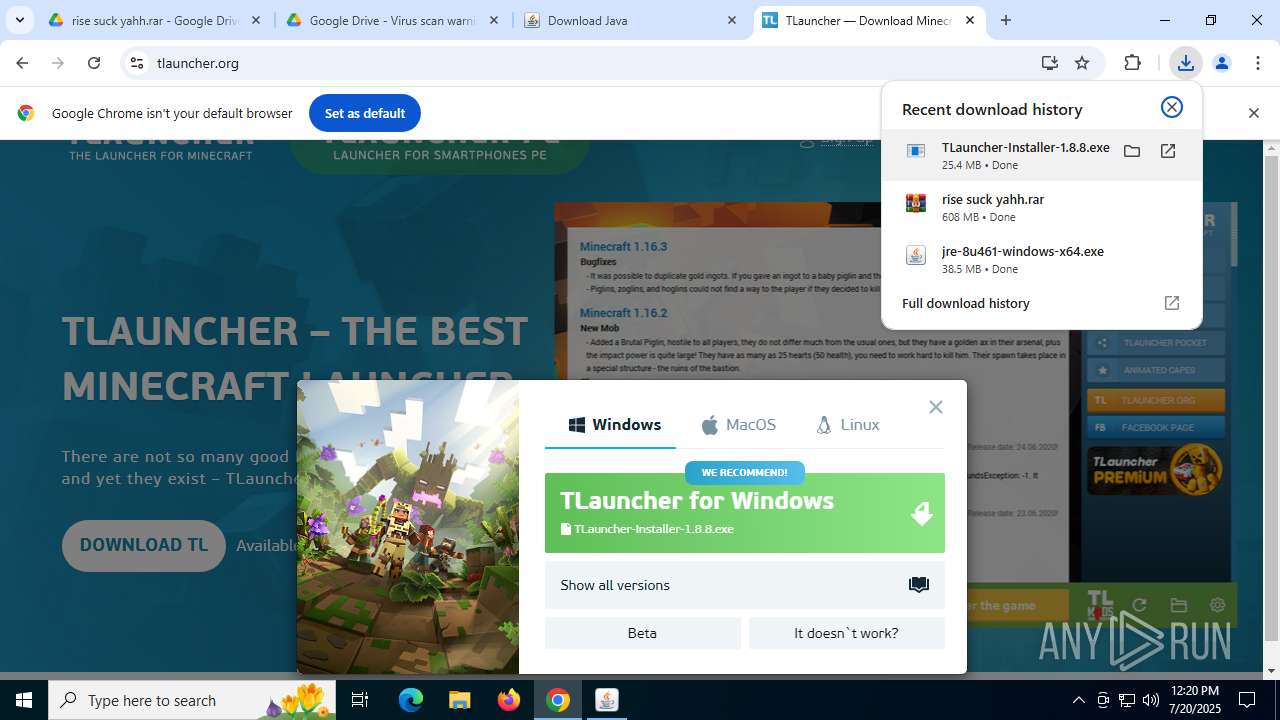Open network icon in system tray
This screenshot has height=720, width=1280.
coord(1127,700)
